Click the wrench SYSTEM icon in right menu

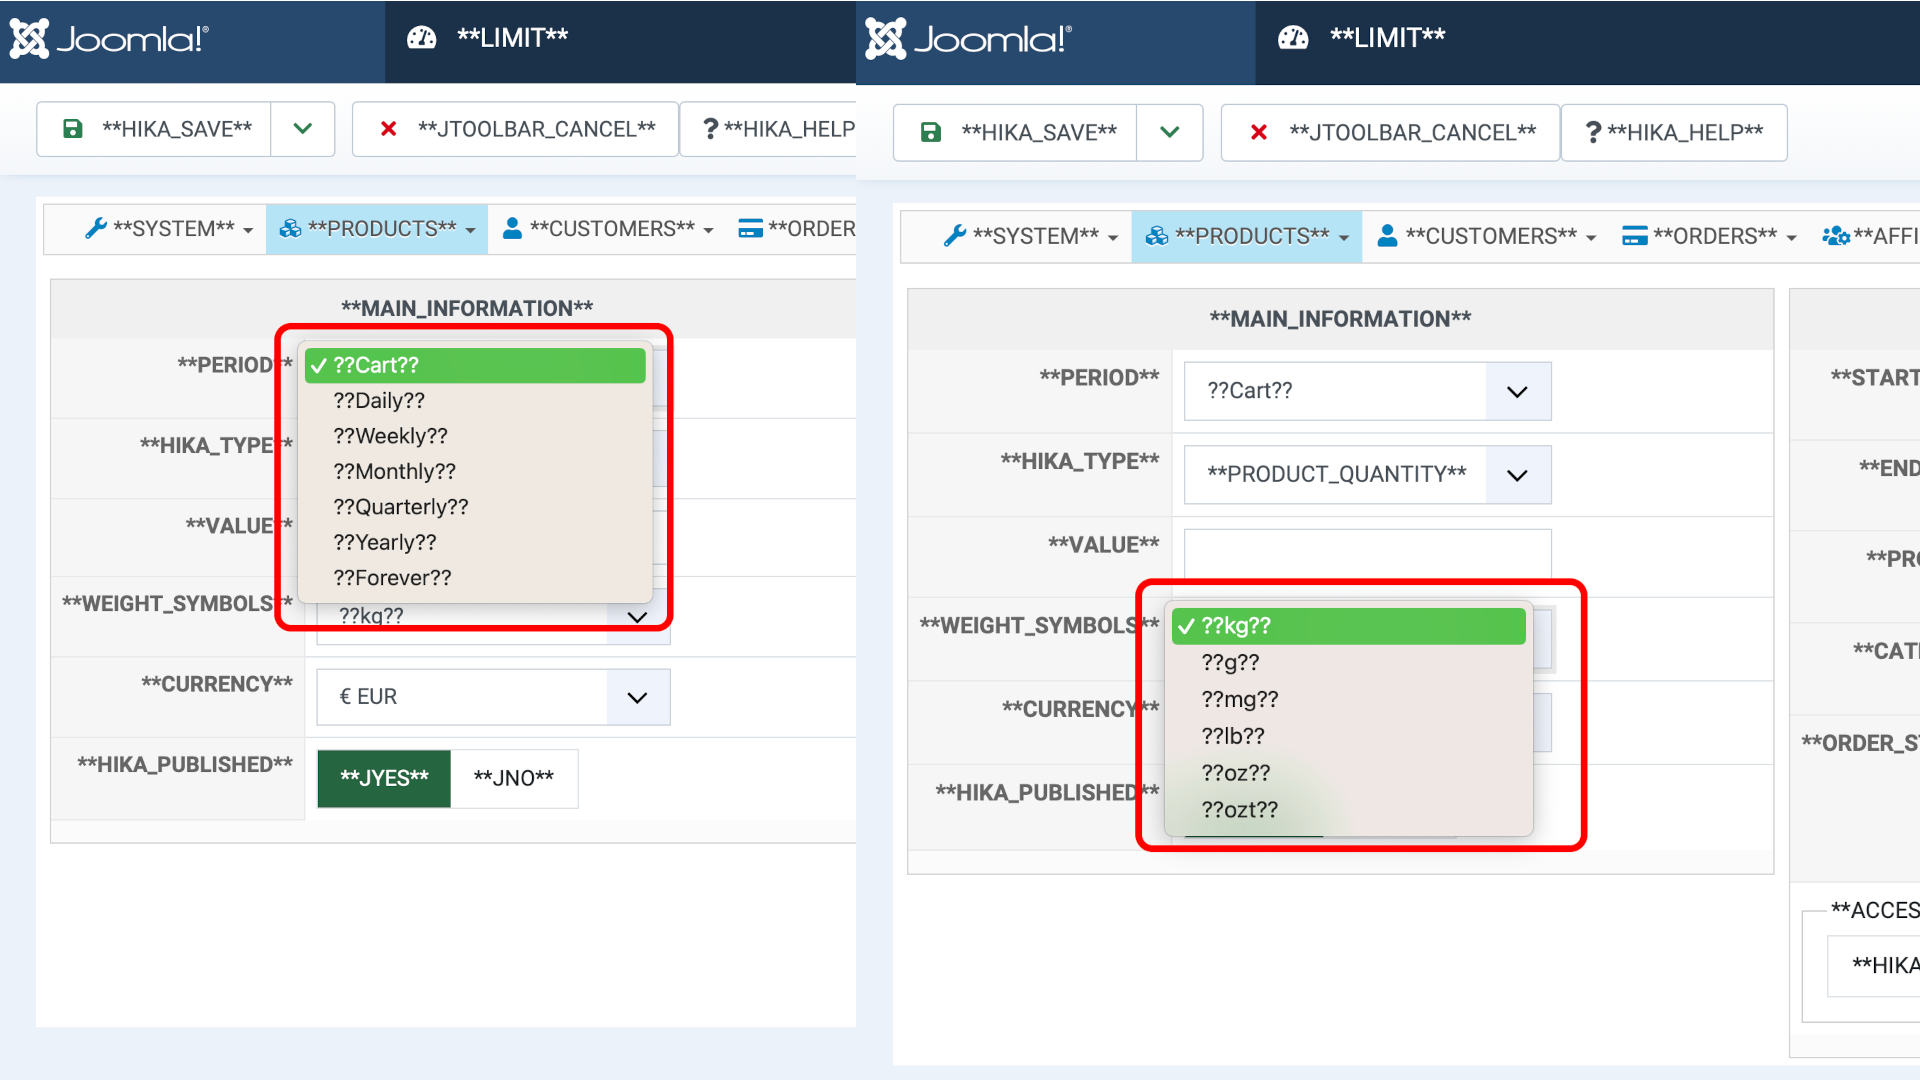tap(954, 236)
